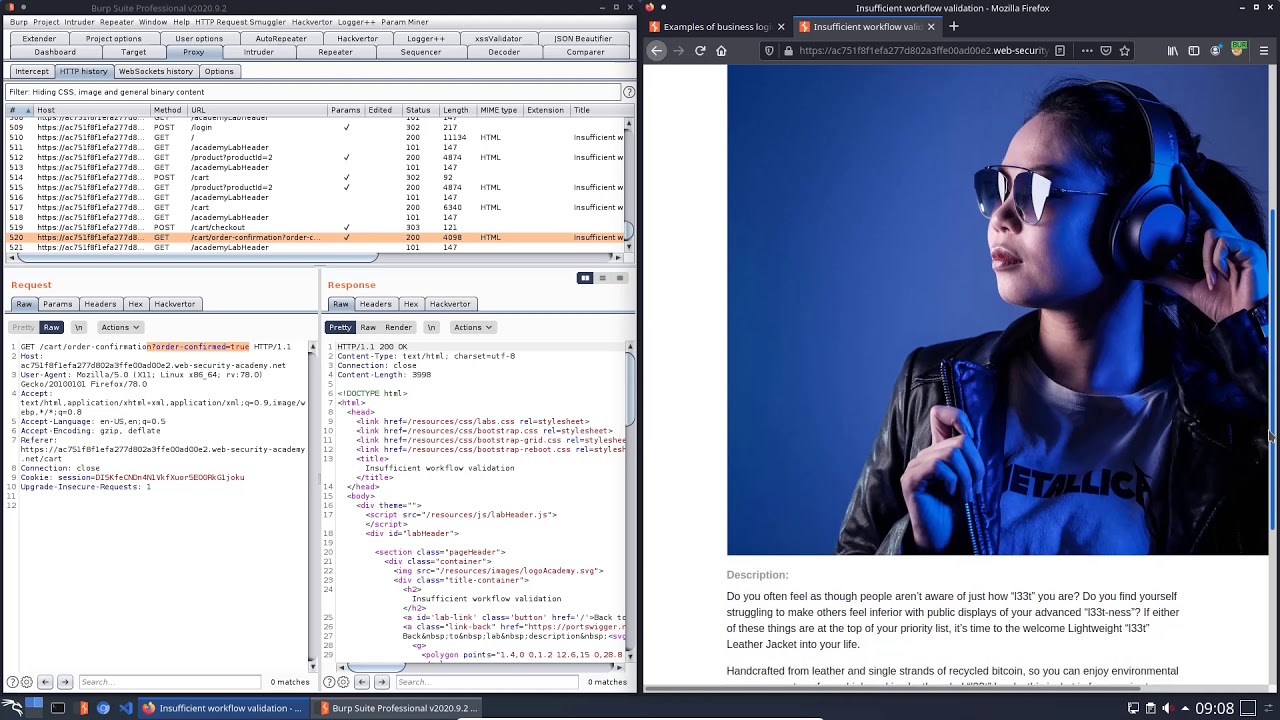
Task: Open a new Firefox tab
Action: pyautogui.click(x=954, y=26)
